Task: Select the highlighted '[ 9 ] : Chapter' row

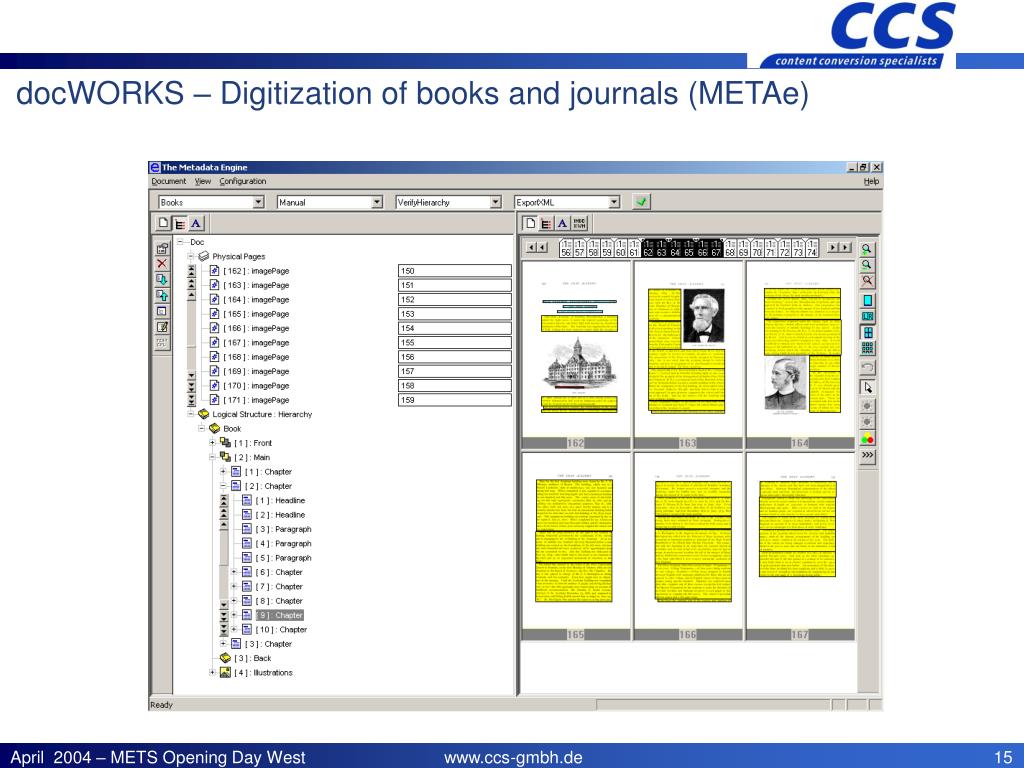Action: (280, 615)
